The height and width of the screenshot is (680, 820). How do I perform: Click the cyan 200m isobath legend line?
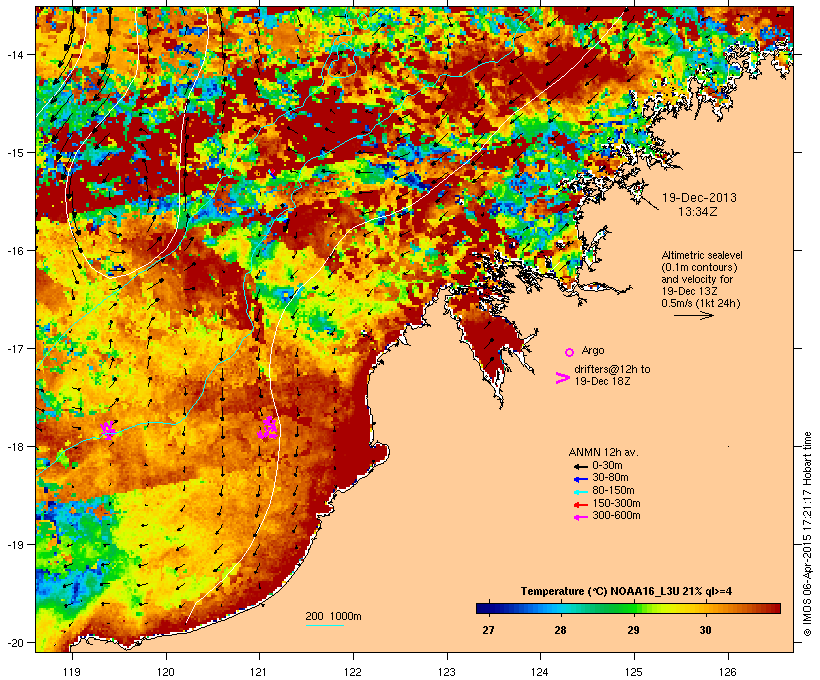coord(324,625)
